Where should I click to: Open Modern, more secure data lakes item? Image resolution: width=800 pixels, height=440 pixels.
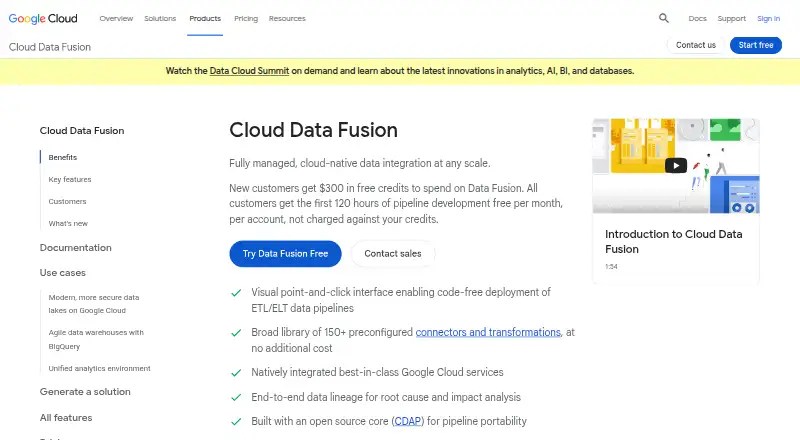pos(94,304)
